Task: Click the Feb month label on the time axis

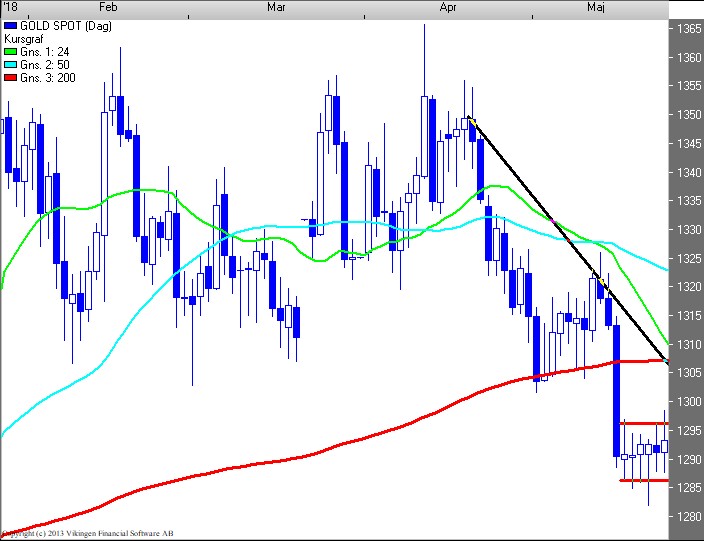Action: (x=106, y=7)
